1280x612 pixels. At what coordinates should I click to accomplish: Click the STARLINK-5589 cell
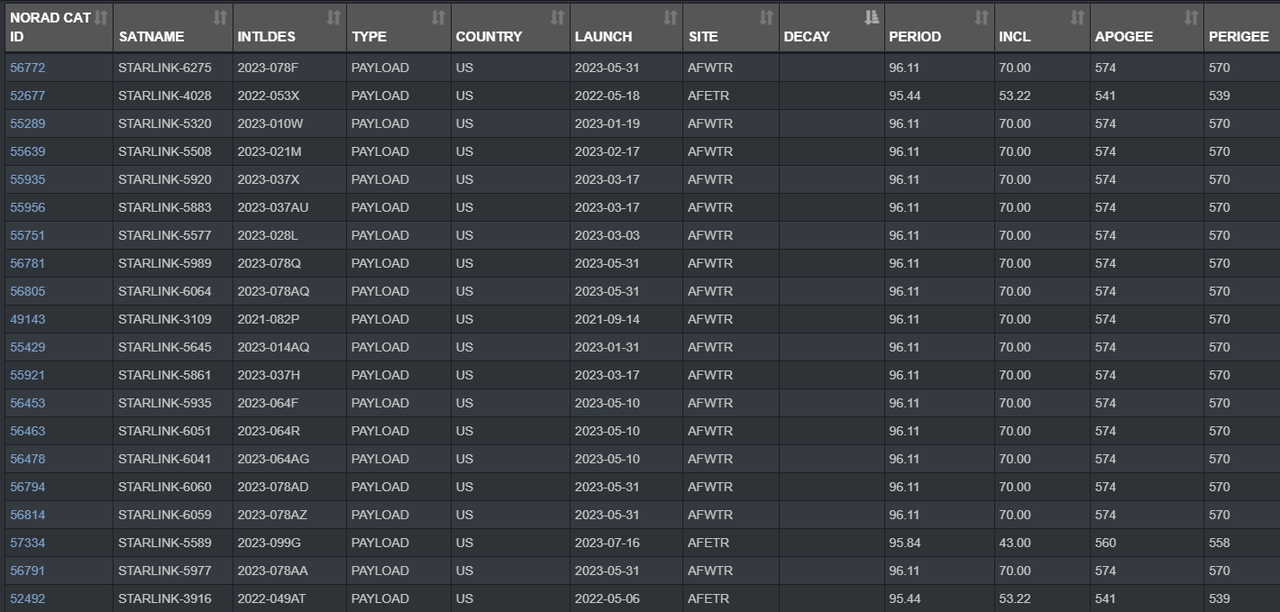tap(173, 543)
